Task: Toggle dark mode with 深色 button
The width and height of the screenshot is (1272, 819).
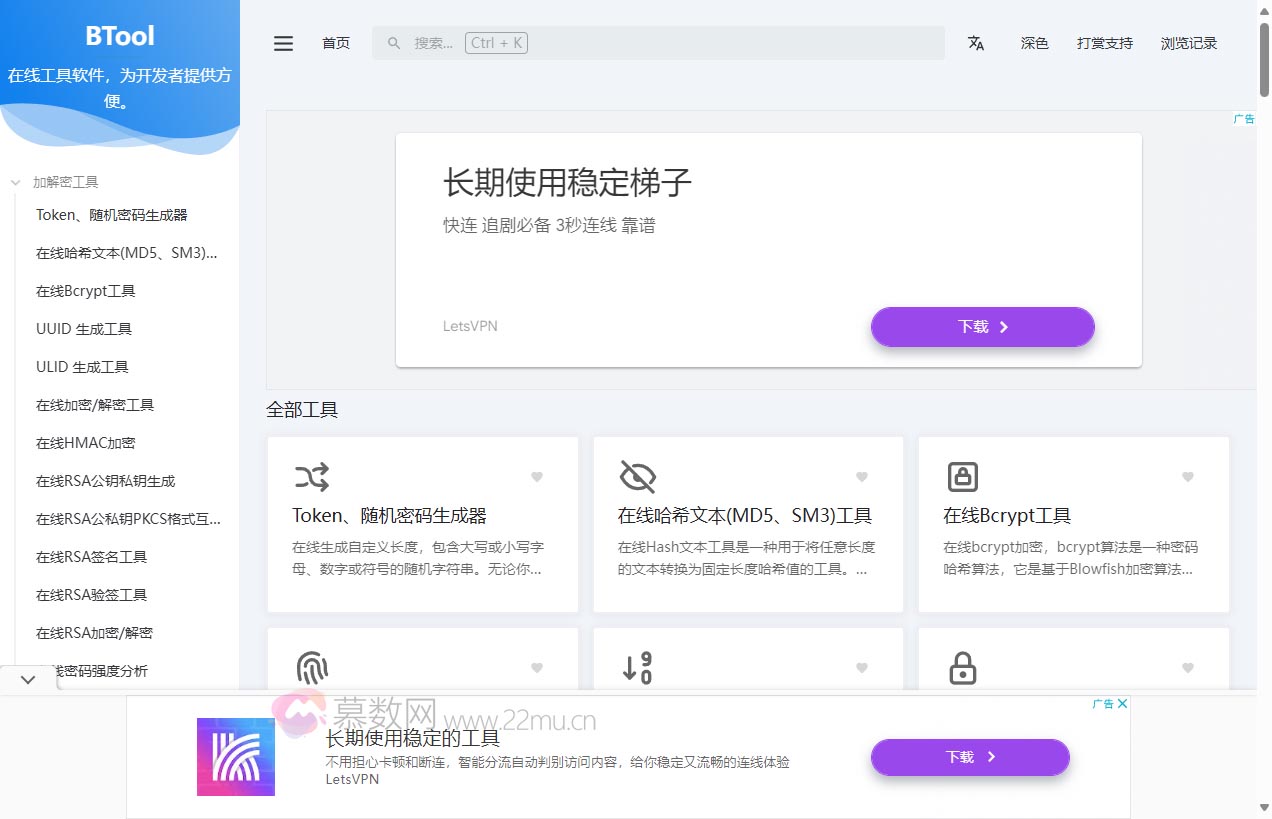Action: pyautogui.click(x=1034, y=43)
